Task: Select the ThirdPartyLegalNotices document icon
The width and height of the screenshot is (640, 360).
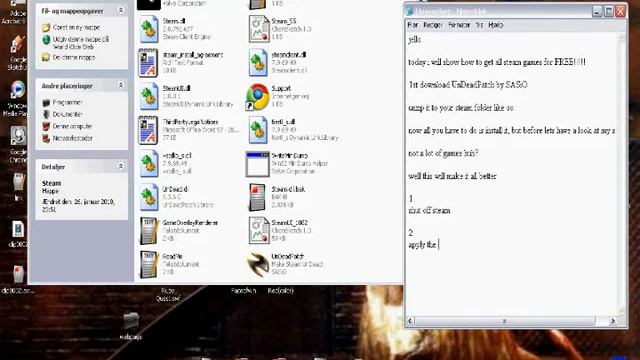Action: click(x=148, y=130)
